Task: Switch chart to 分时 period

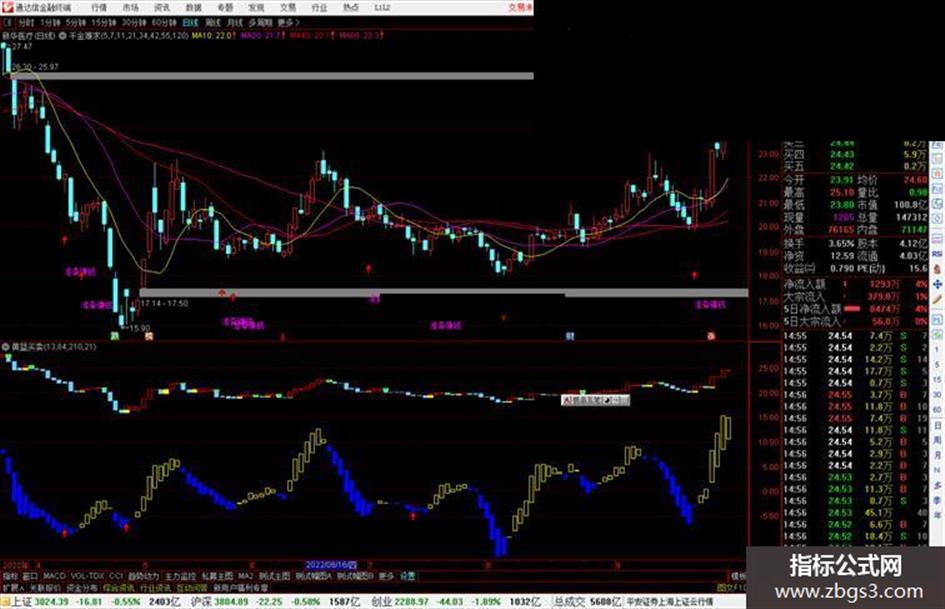Action: pos(25,22)
